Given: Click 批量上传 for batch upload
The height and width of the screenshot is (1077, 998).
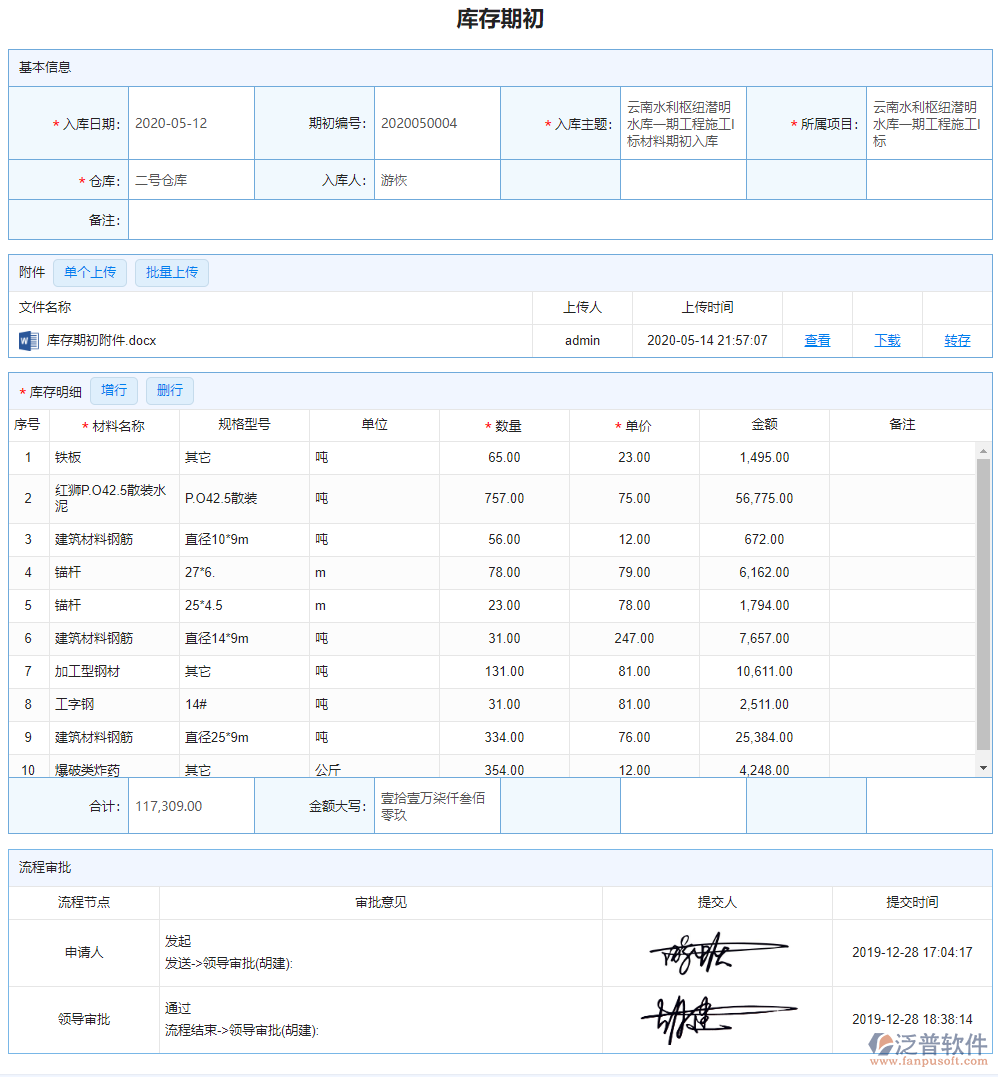Looking at the screenshot, I should (171, 272).
